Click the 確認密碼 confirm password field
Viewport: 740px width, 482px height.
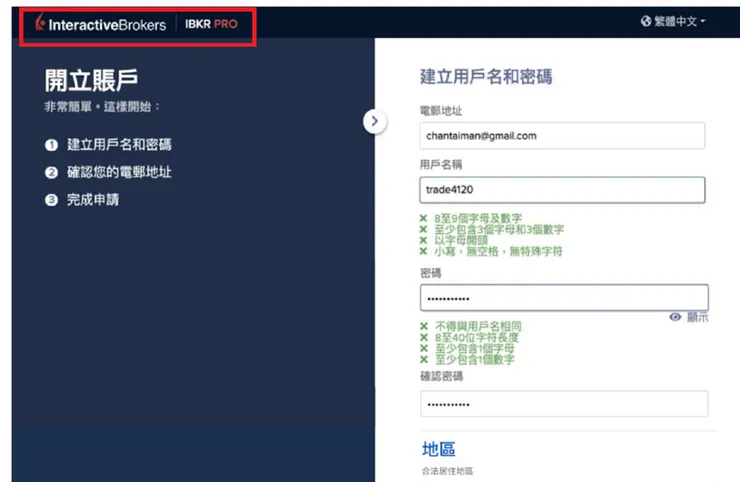(564, 404)
